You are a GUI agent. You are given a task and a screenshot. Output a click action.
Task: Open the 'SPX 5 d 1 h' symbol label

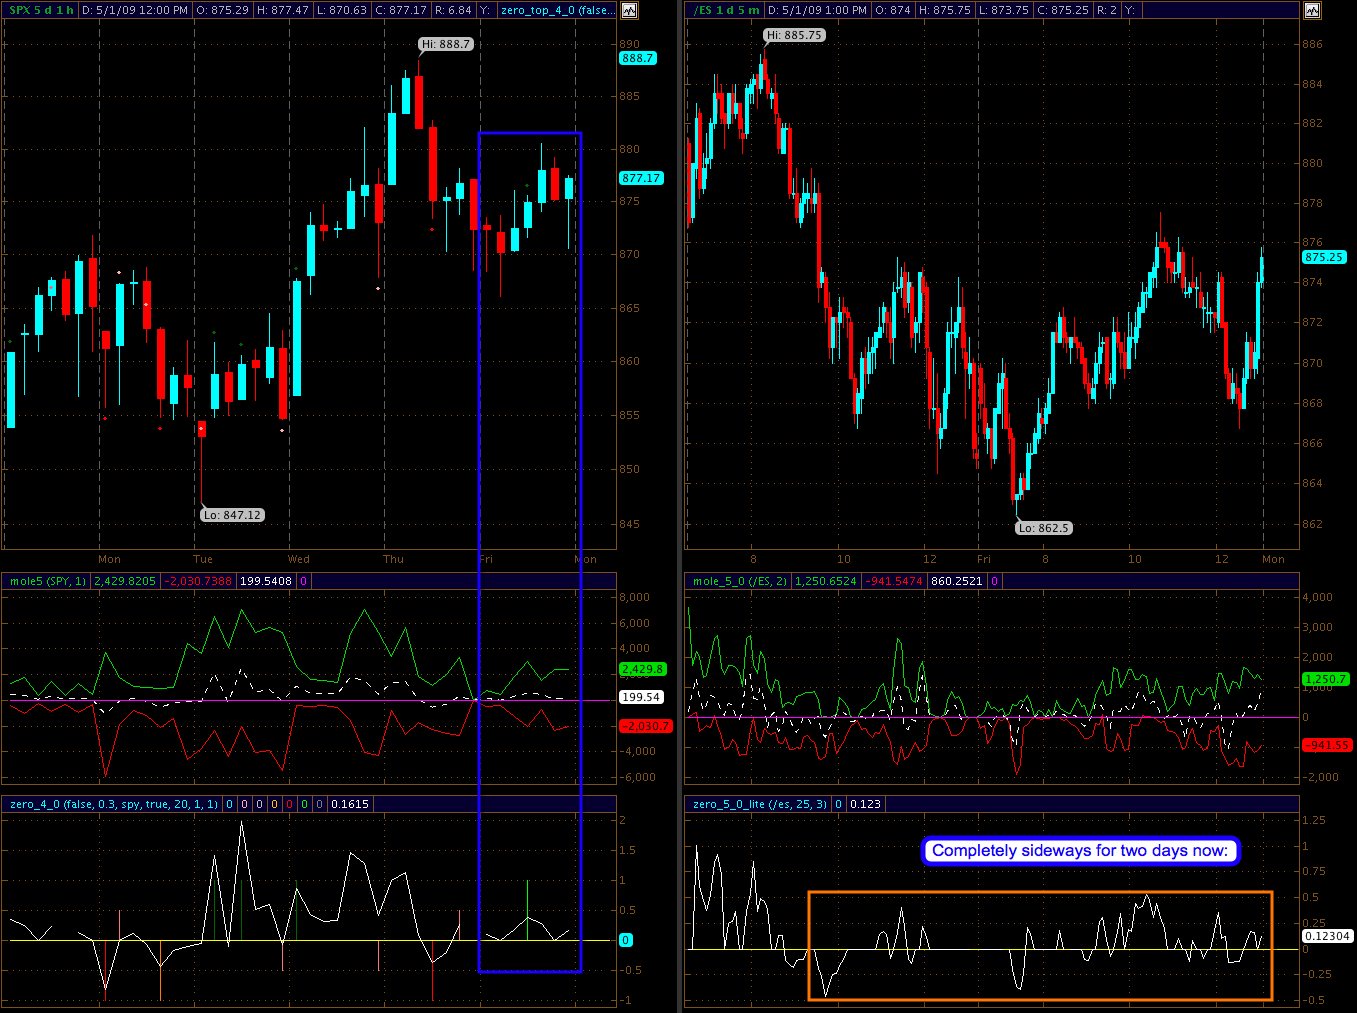pyautogui.click(x=41, y=10)
